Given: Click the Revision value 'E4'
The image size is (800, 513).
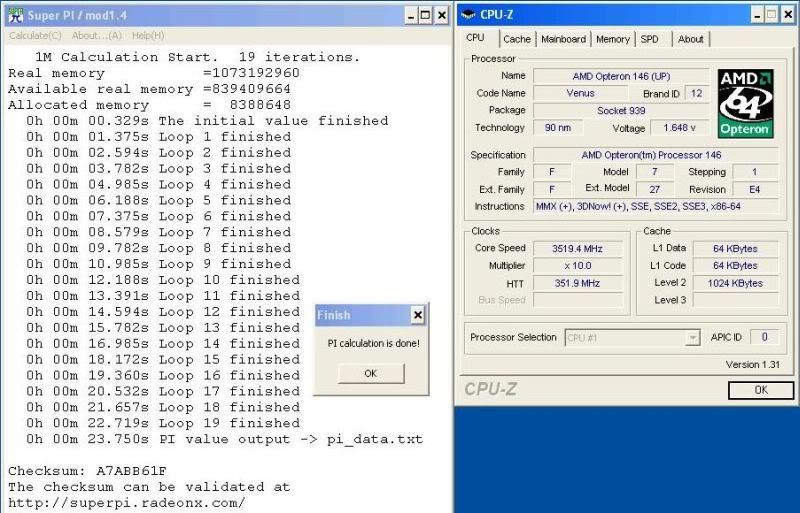Looking at the screenshot, I should [755, 189].
